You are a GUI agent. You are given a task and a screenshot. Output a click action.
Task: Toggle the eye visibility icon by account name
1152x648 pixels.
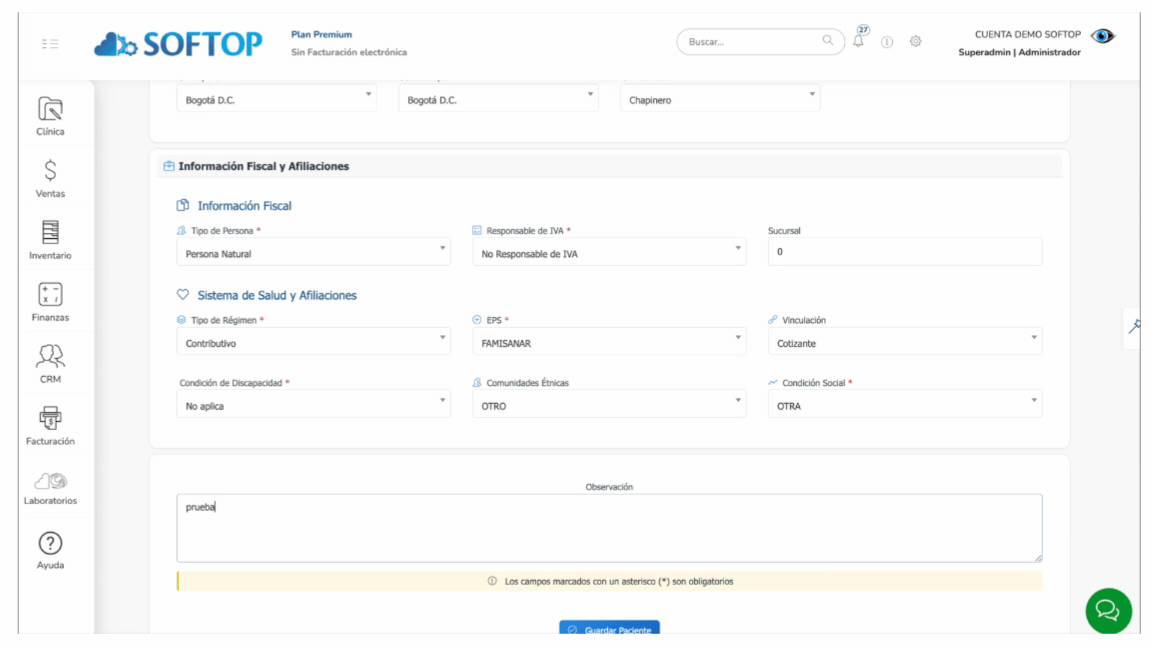coord(1102,36)
